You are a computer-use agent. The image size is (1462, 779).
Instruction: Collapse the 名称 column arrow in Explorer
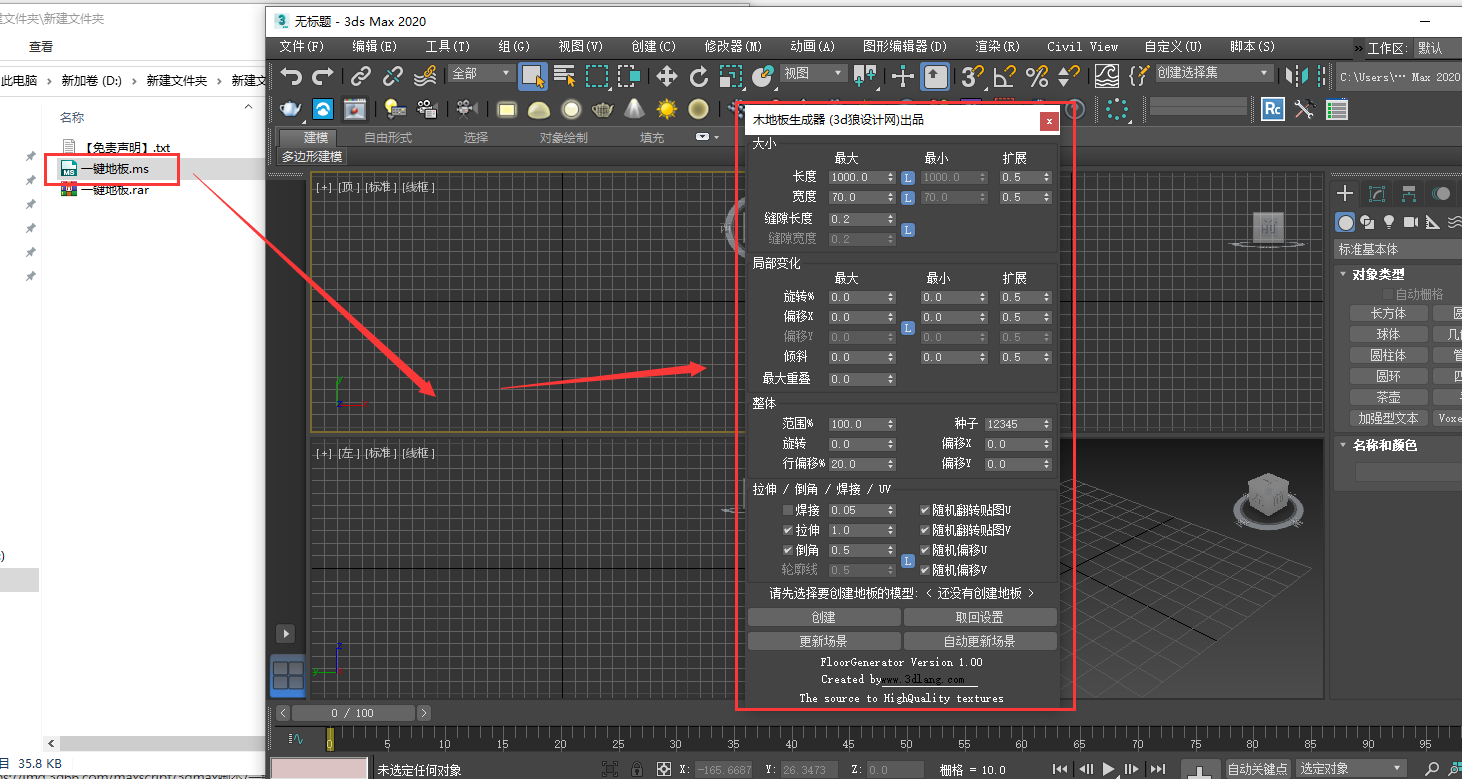(x=249, y=106)
